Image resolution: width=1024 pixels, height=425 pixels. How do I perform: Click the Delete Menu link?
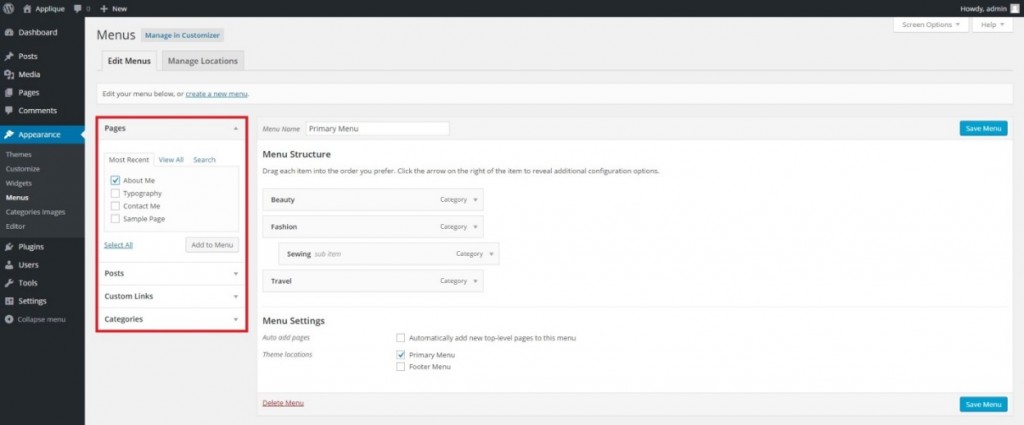tap(283, 403)
